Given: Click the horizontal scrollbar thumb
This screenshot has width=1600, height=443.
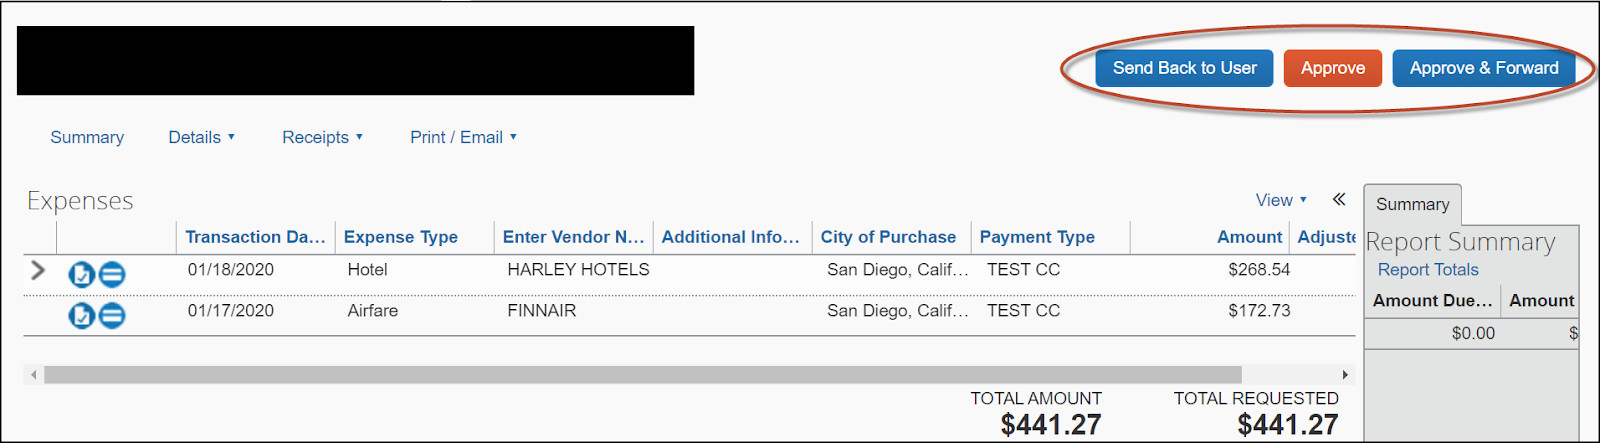Looking at the screenshot, I should pyautogui.click(x=643, y=375).
